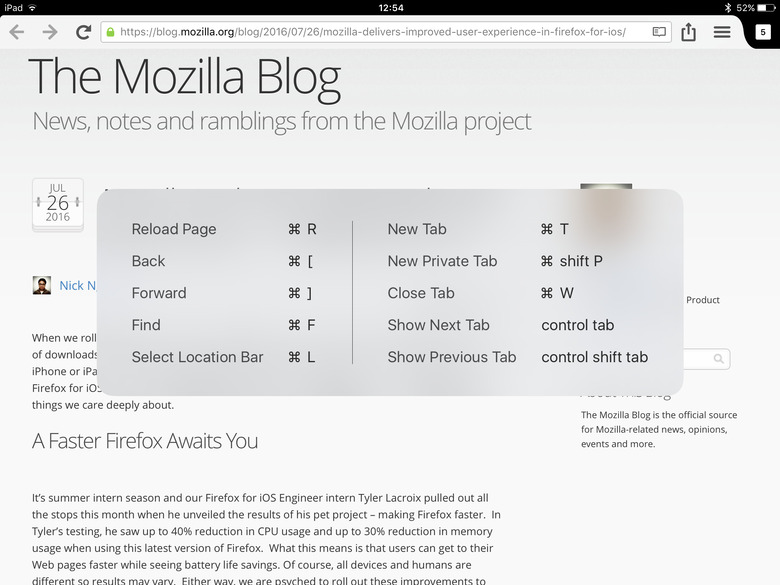The width and height of the screenshot is (780, 585).
Task: Open Nick N author link
Action: tap(78, 286)
